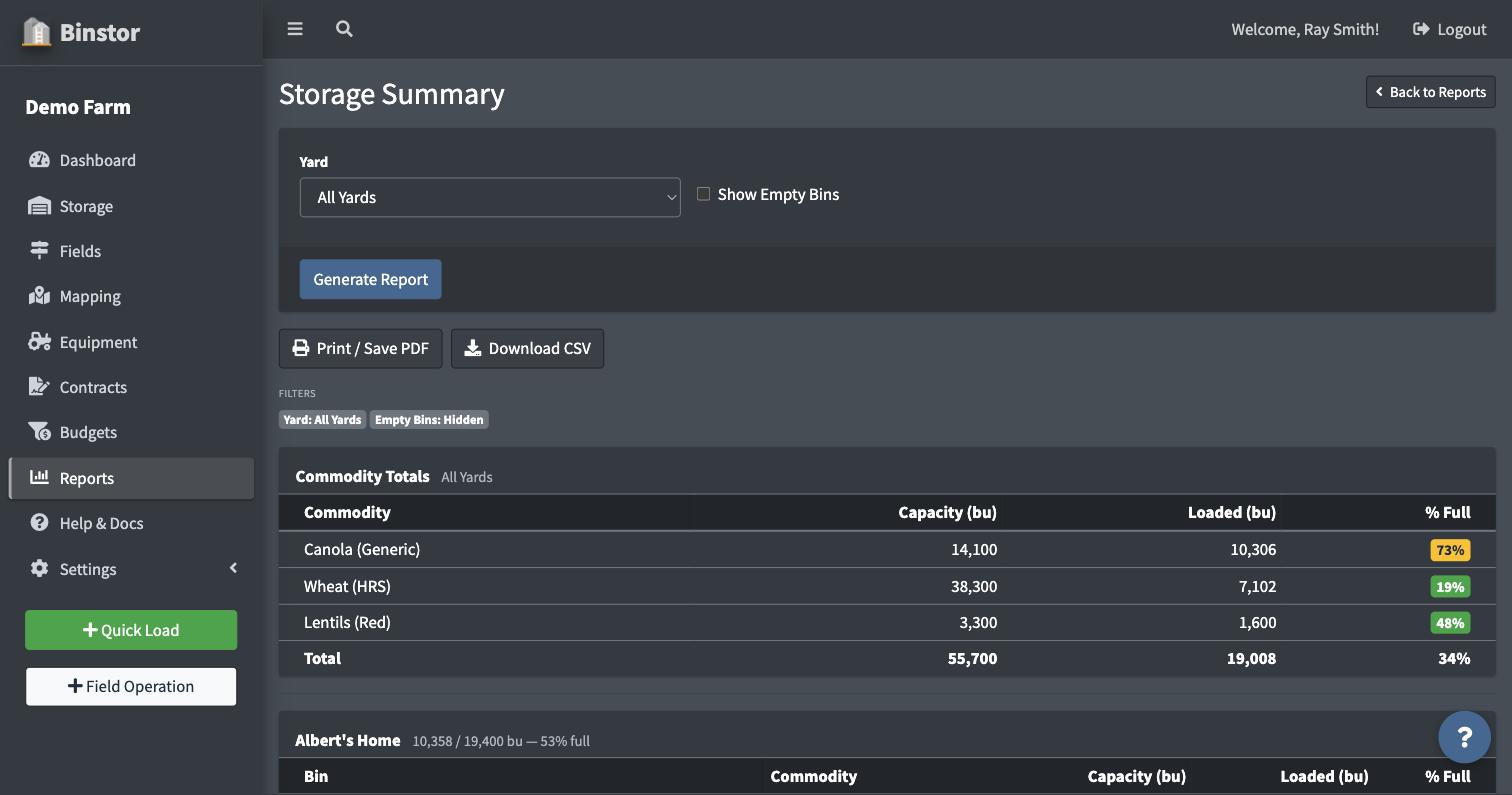Click the Bin column header
Image resolution: width=1512 pixels, height=795 pixels.
coord(316,776)
